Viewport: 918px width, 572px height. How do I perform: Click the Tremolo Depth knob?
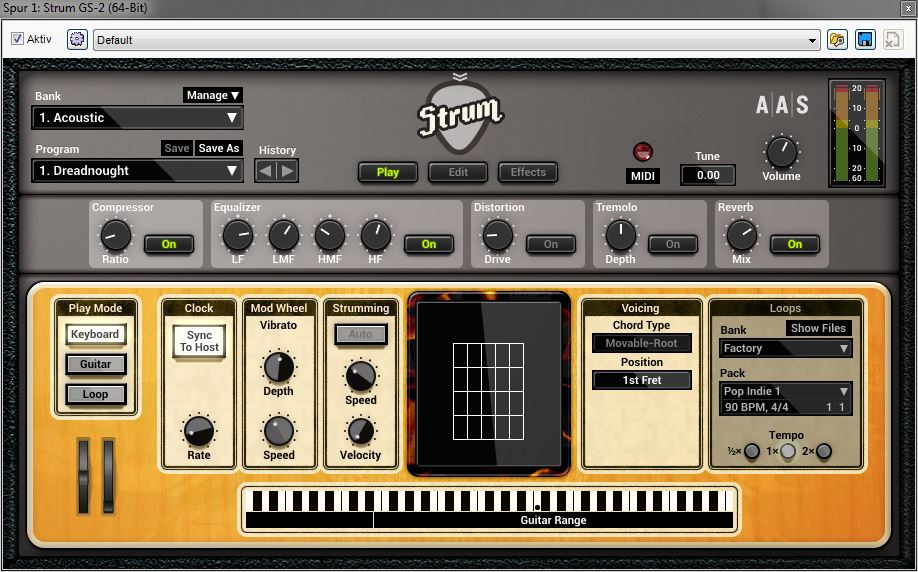[620, 235]
